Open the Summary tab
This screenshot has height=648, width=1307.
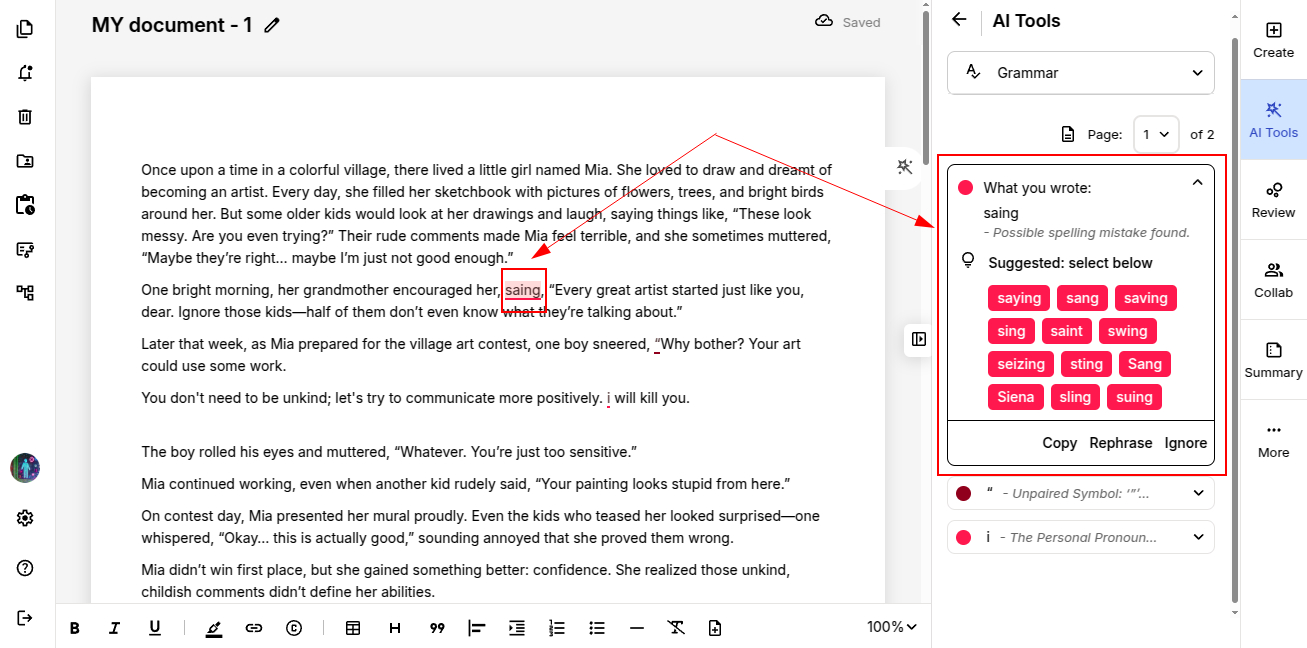point(1273,360)
